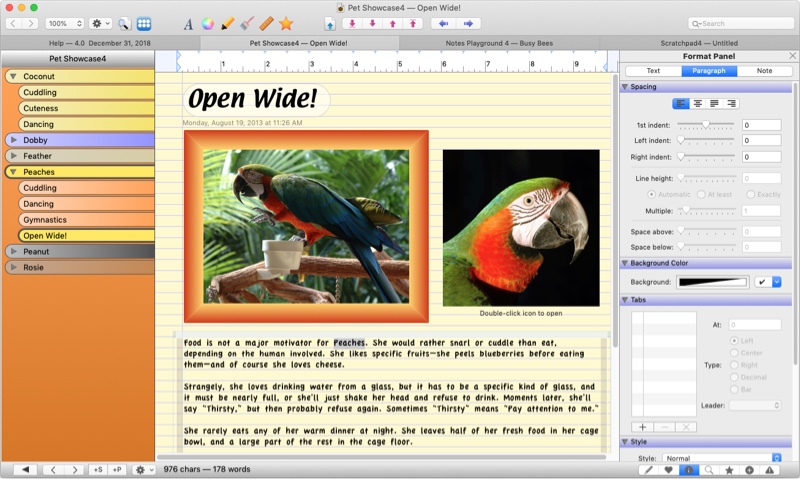
Task: Collapse the Background Color section
Action: pyautogui.click(x=624, y=263)
